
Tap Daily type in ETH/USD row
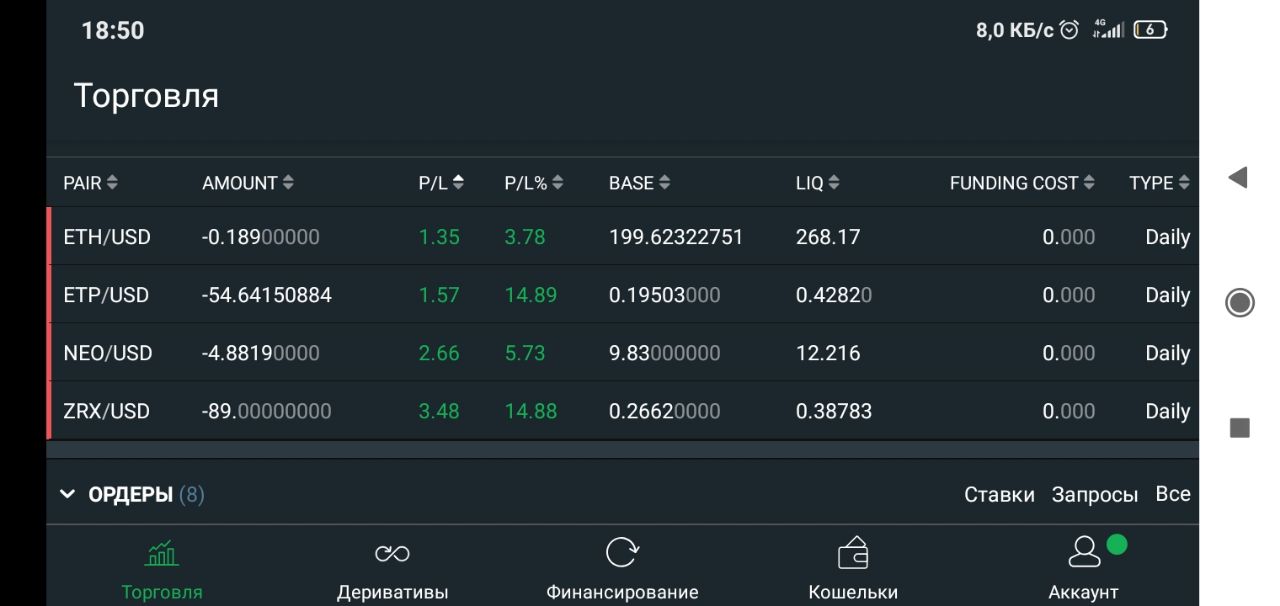tap(1168, 237)
